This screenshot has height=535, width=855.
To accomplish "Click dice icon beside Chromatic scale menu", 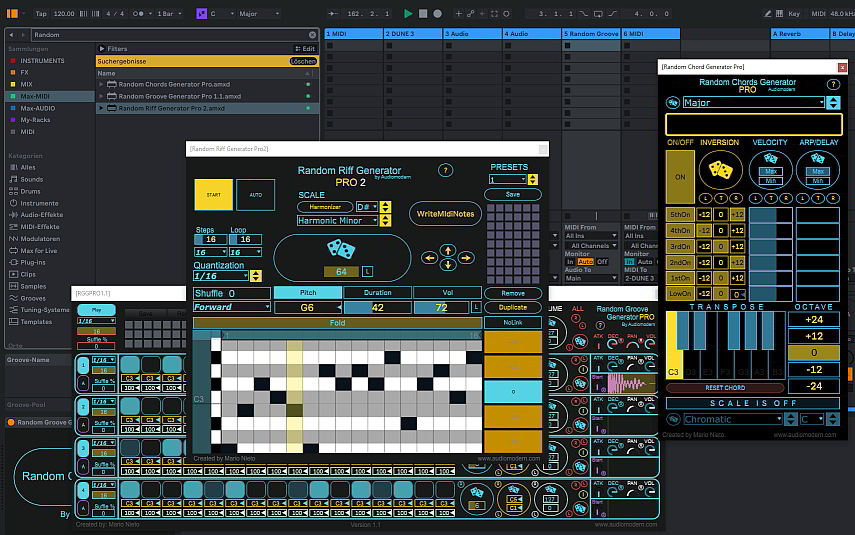I will click(x=673, y=419).
